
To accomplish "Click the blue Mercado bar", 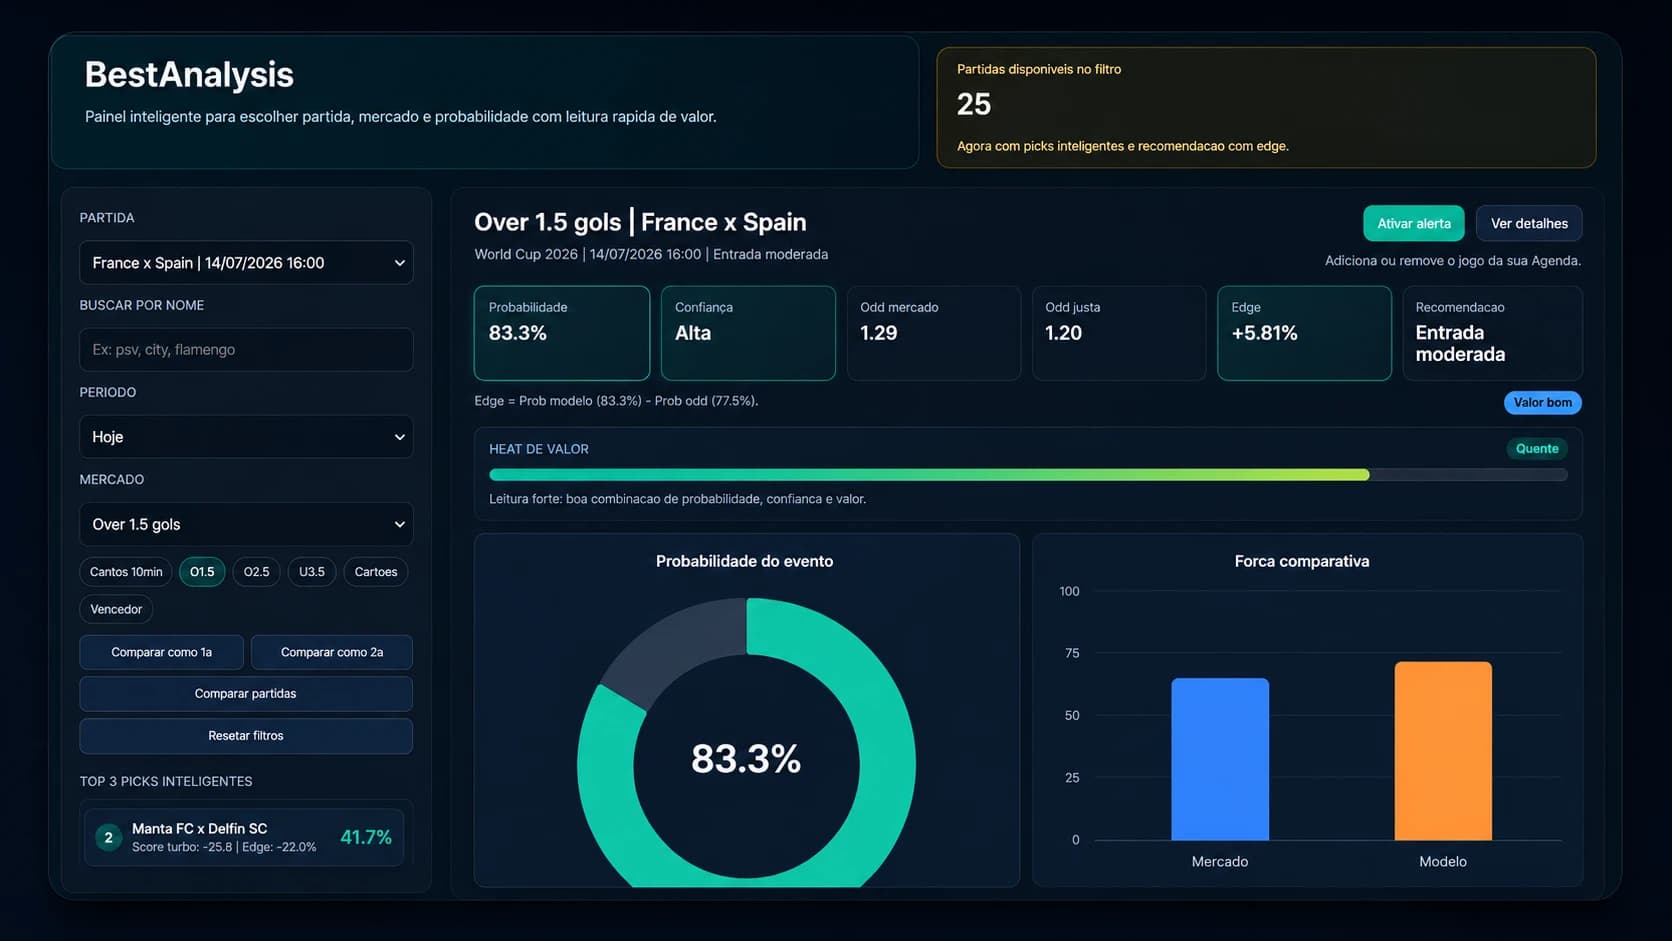I will (x=1220, y=759).
